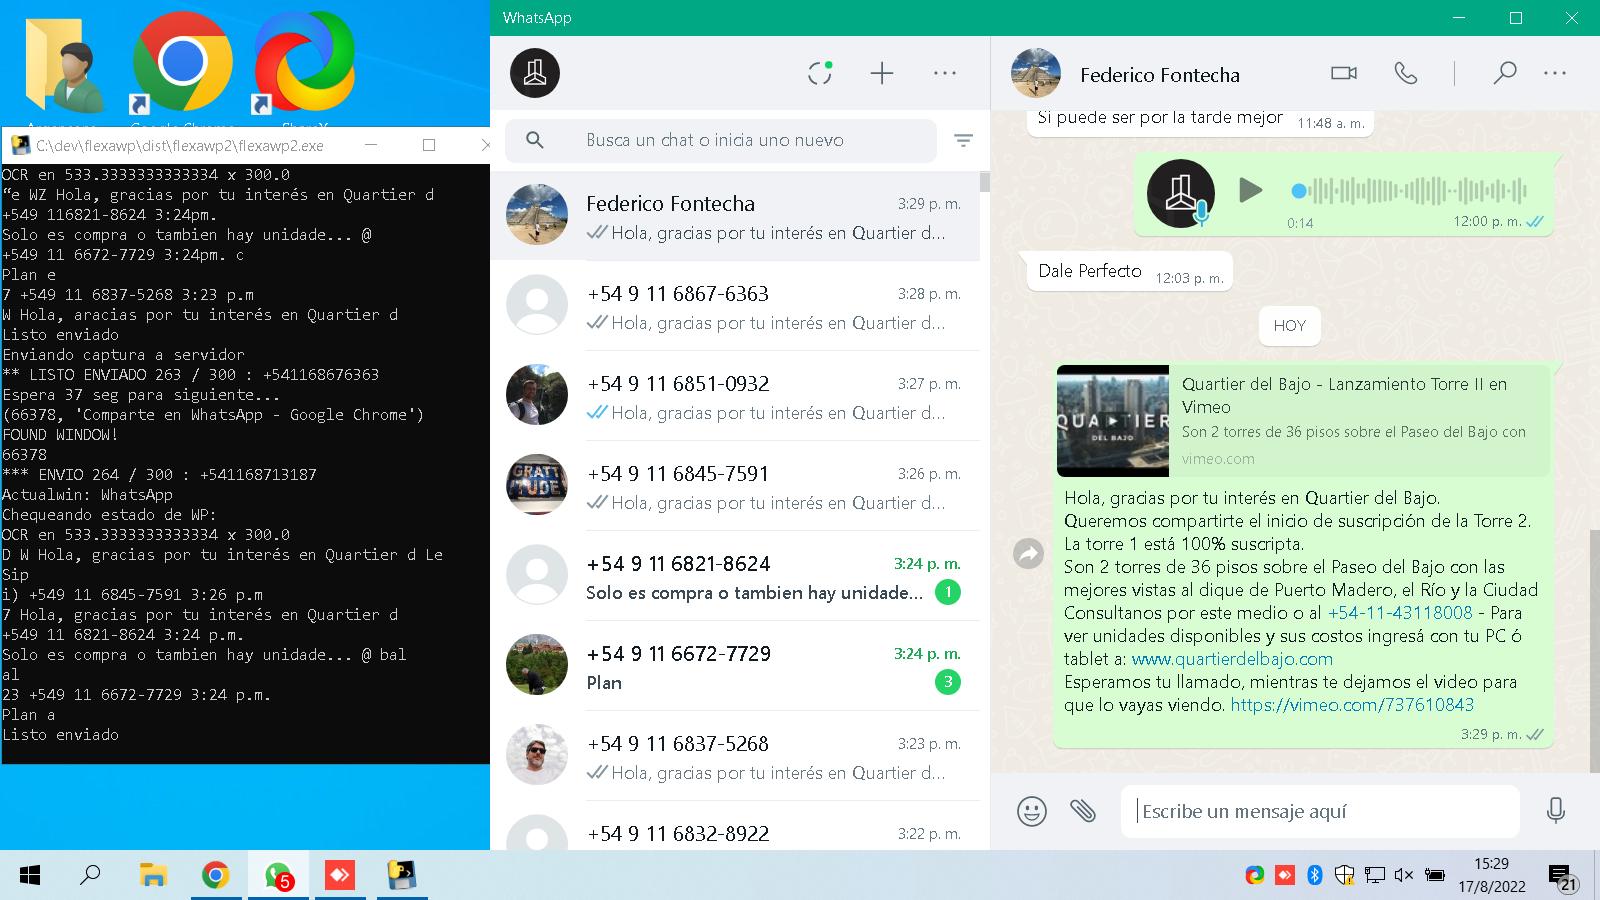
Task: Open chat with +54 9 11 6845-7591
Action: [735, 486]
